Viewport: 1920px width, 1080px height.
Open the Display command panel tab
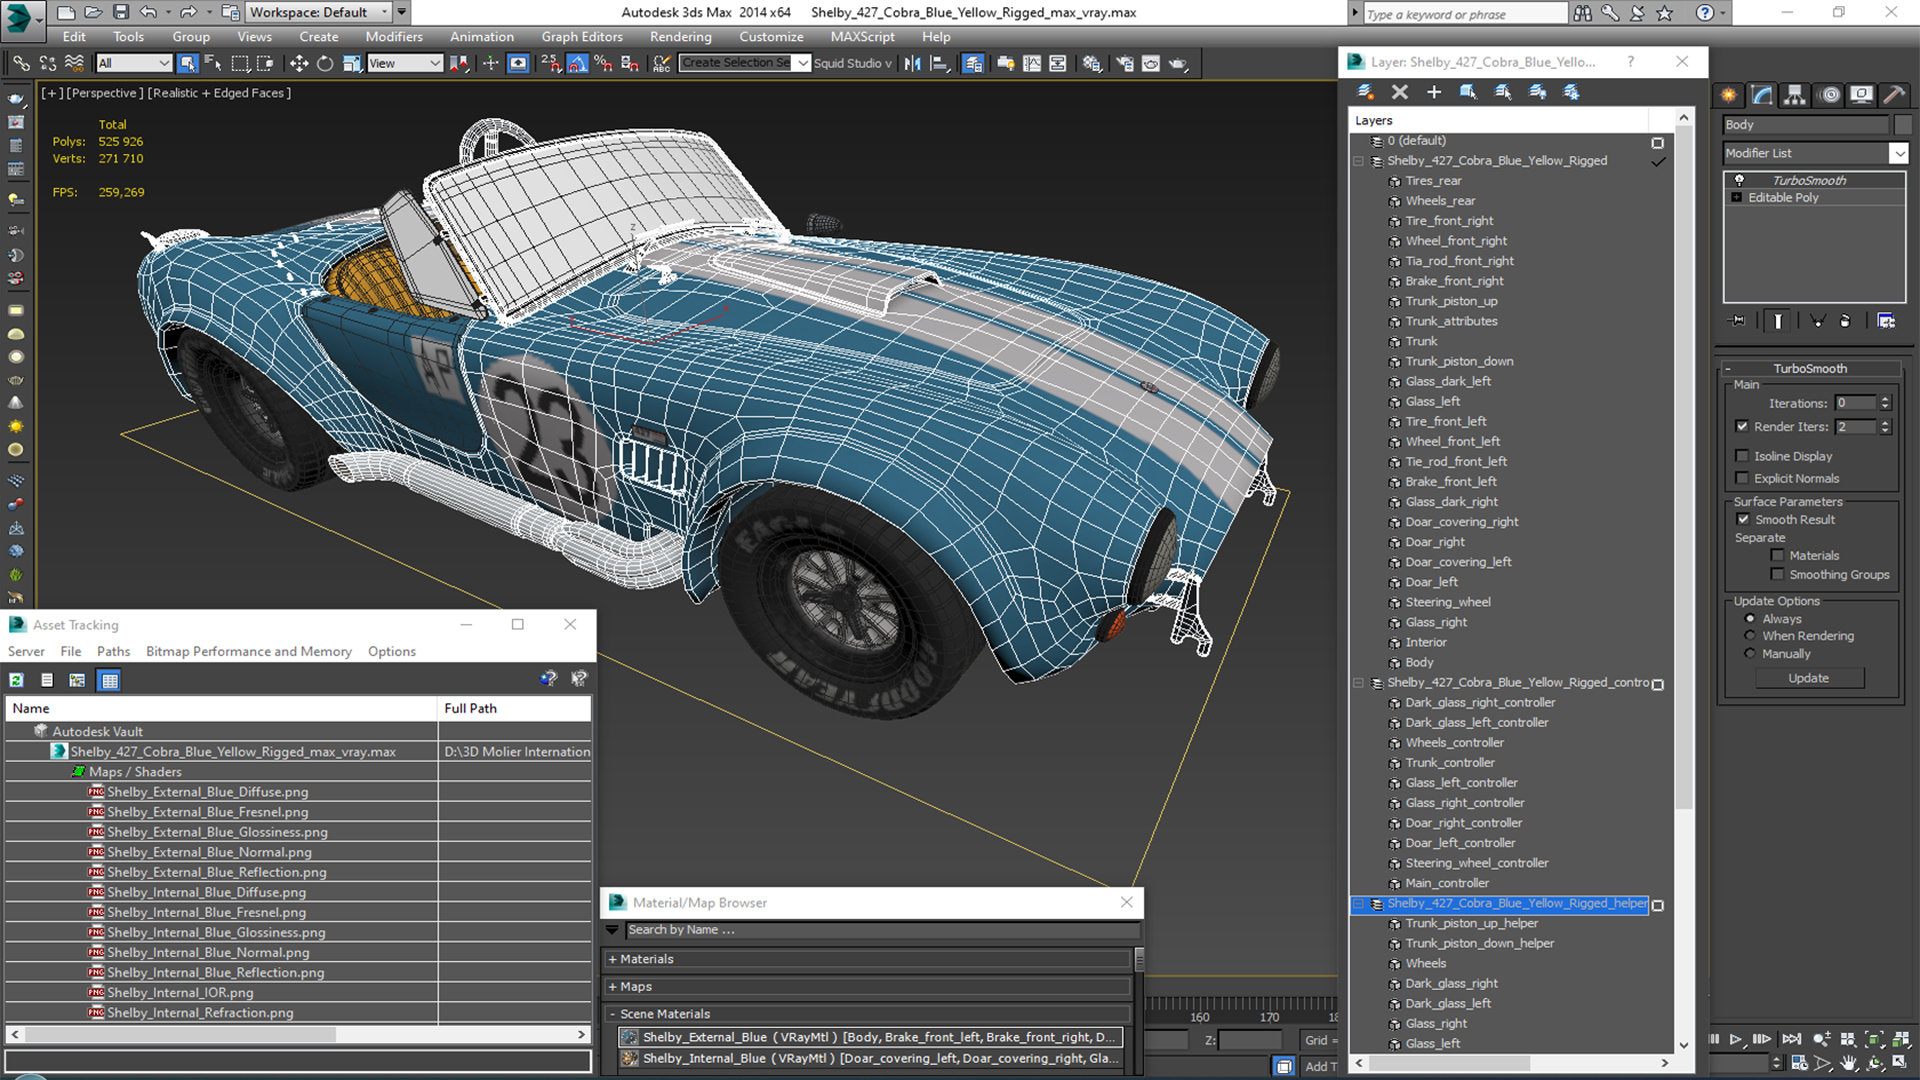(1861, 95)
